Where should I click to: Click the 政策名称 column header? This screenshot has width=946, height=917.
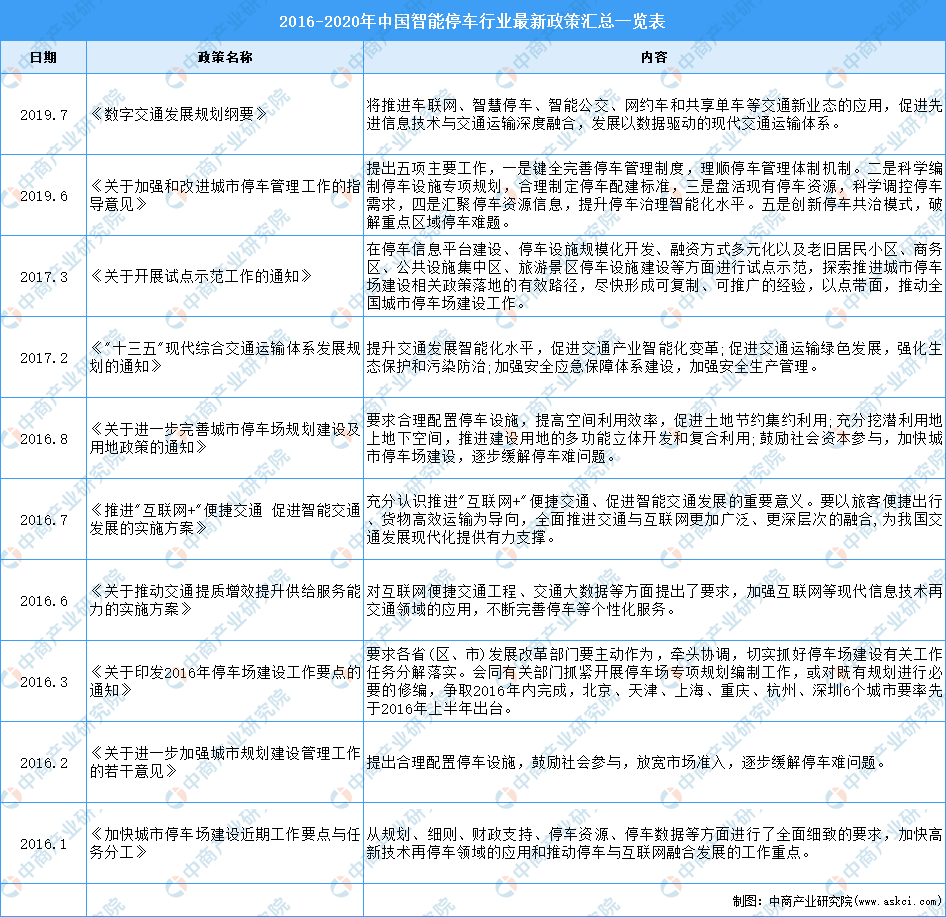click(x=225, y=57)
